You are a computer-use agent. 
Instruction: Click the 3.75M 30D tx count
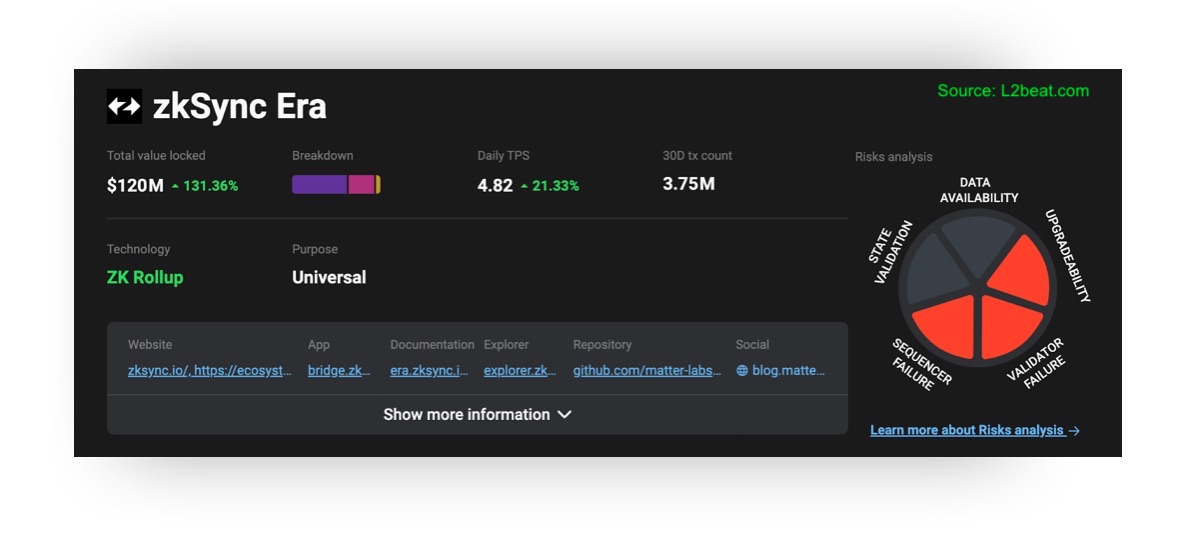[x=689, y=184]
